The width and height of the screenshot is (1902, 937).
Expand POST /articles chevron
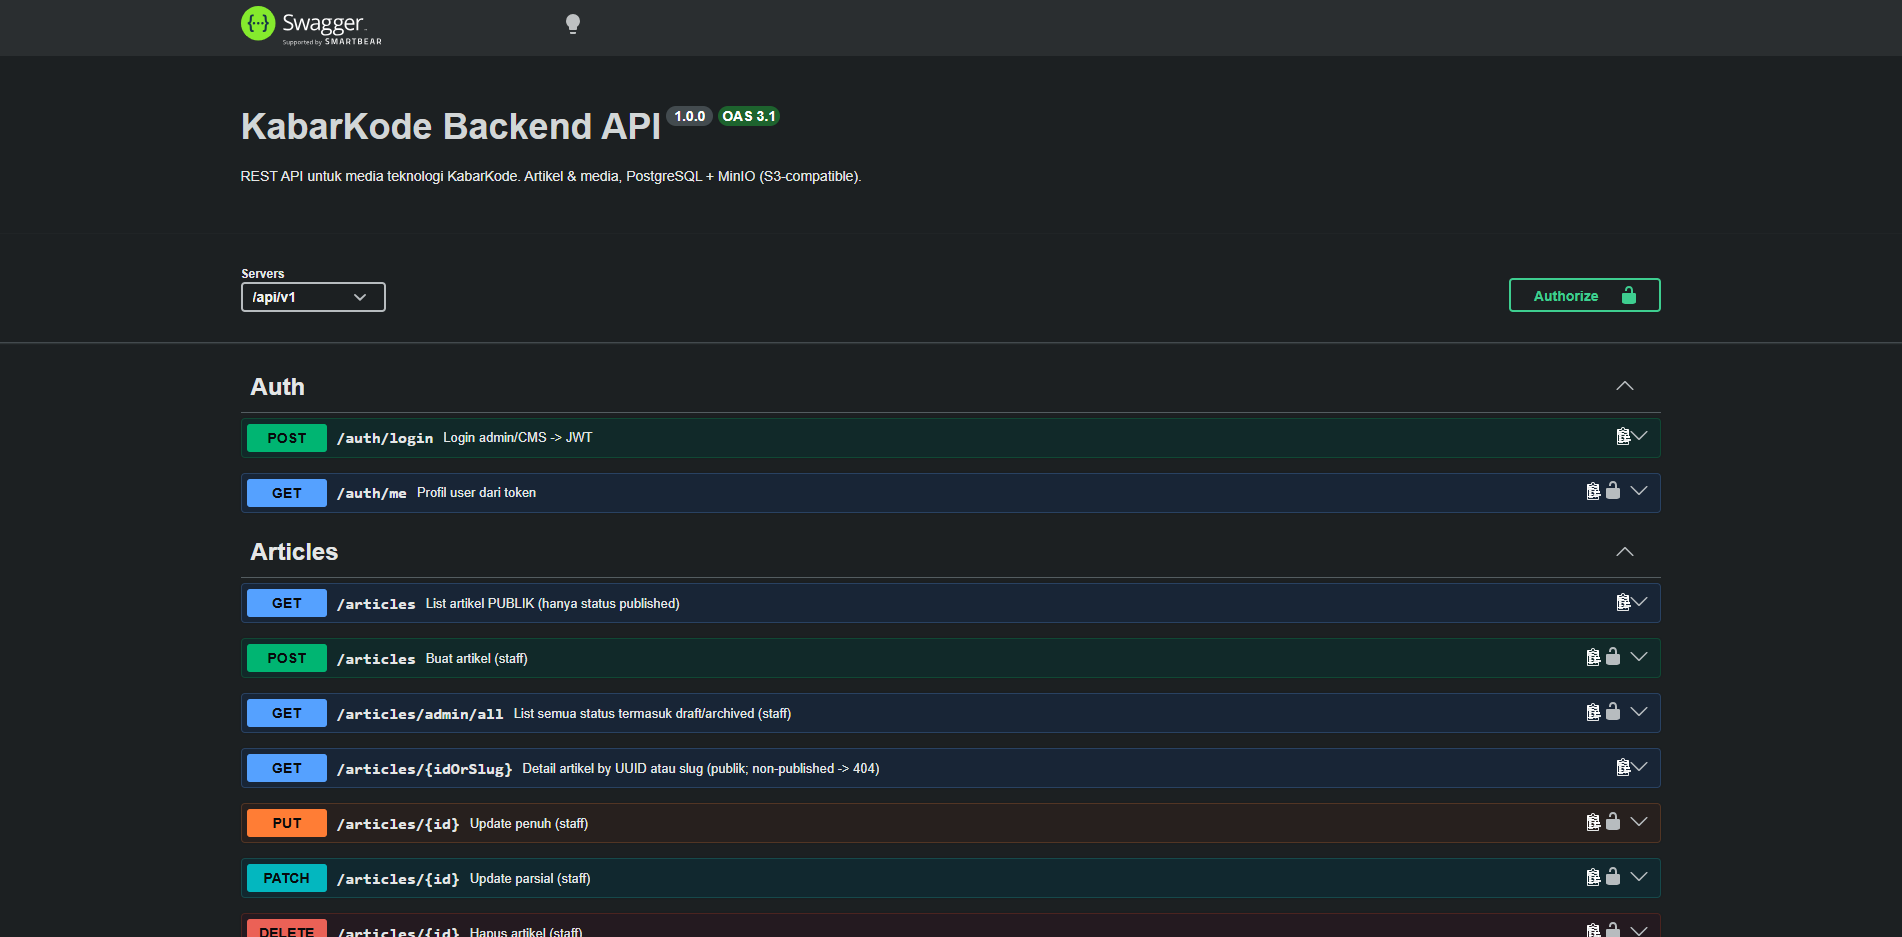[x=1639, y=657]
